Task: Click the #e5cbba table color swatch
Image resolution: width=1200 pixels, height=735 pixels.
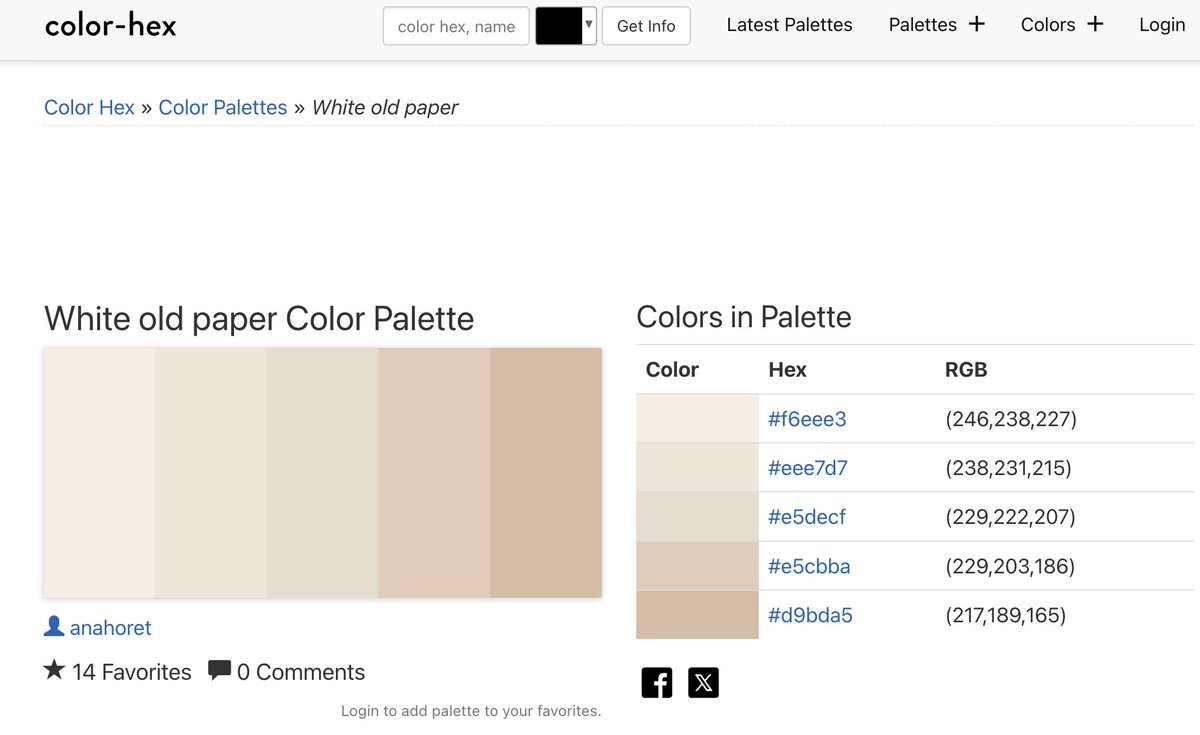Action: point(697,566)
